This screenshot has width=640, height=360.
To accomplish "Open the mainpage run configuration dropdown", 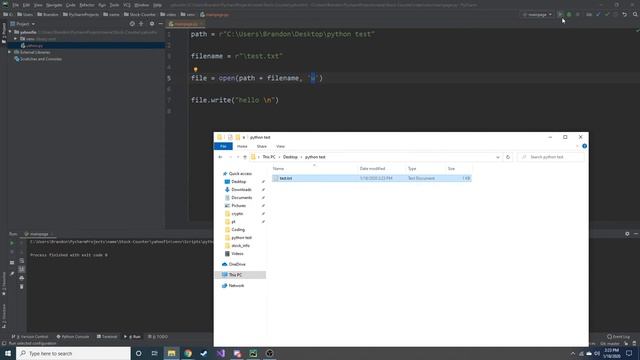I will (x=537, y=15).
